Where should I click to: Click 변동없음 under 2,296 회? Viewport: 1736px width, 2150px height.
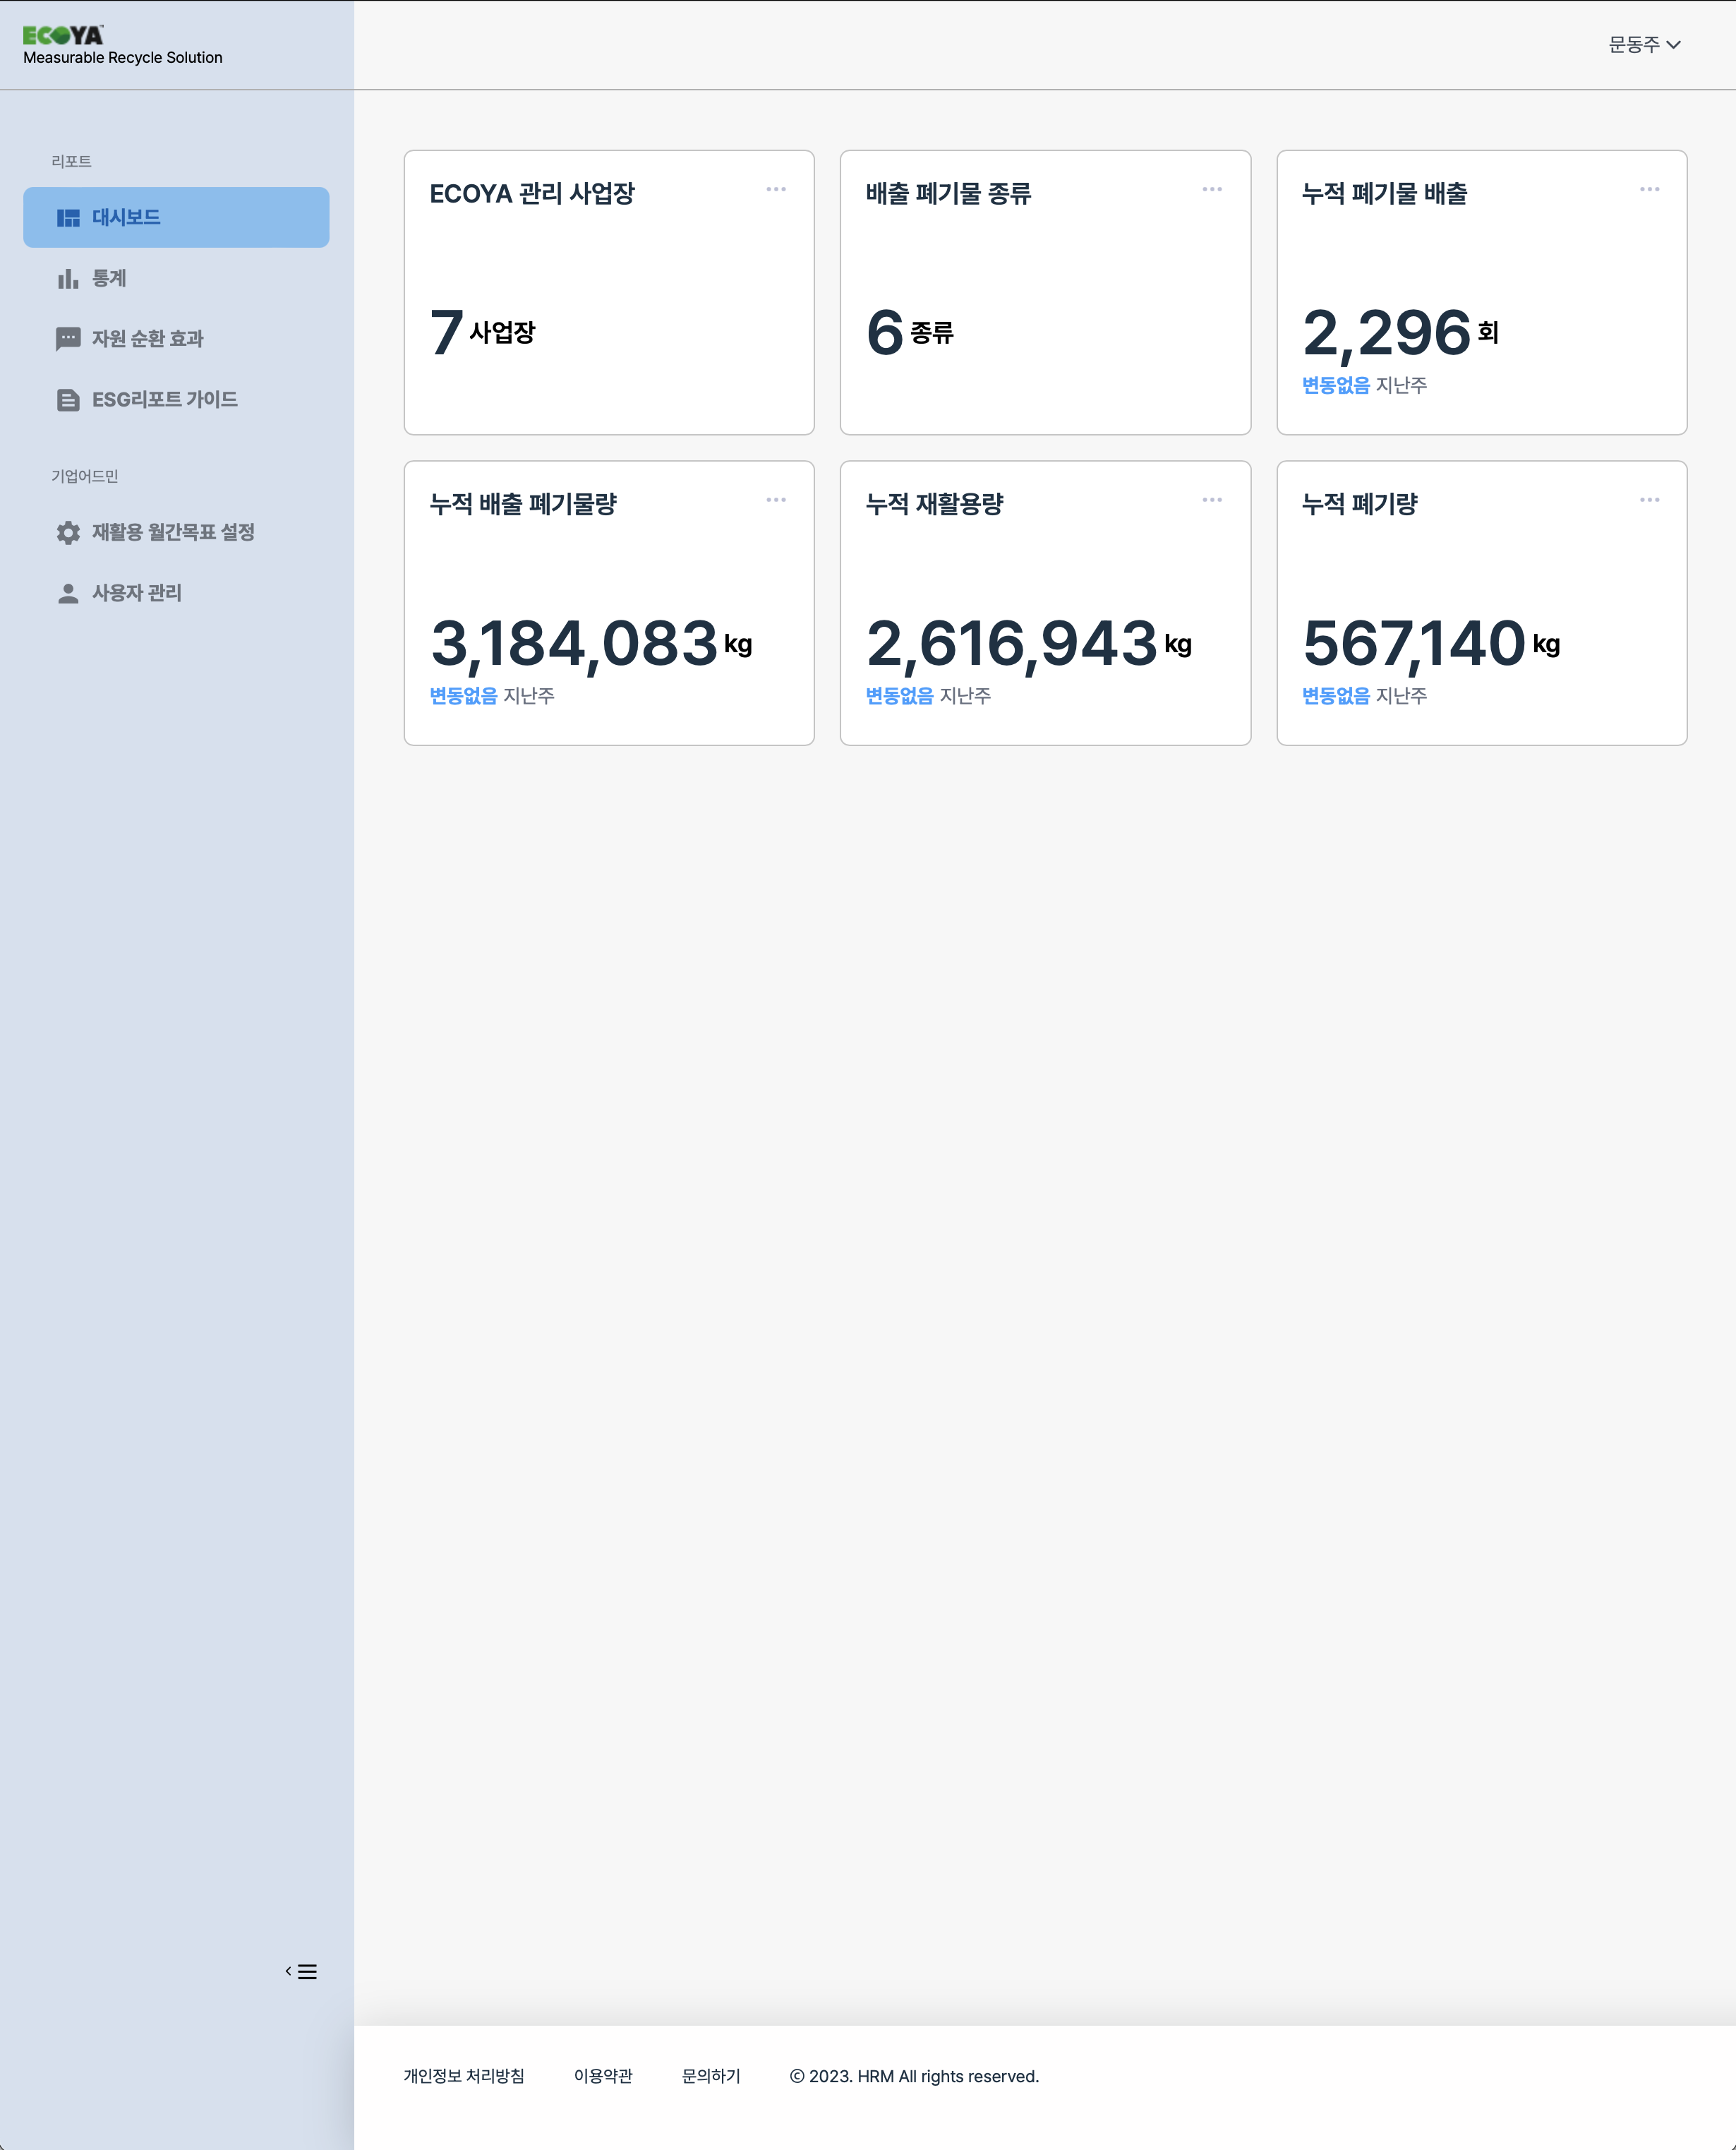click(1336, 386)
